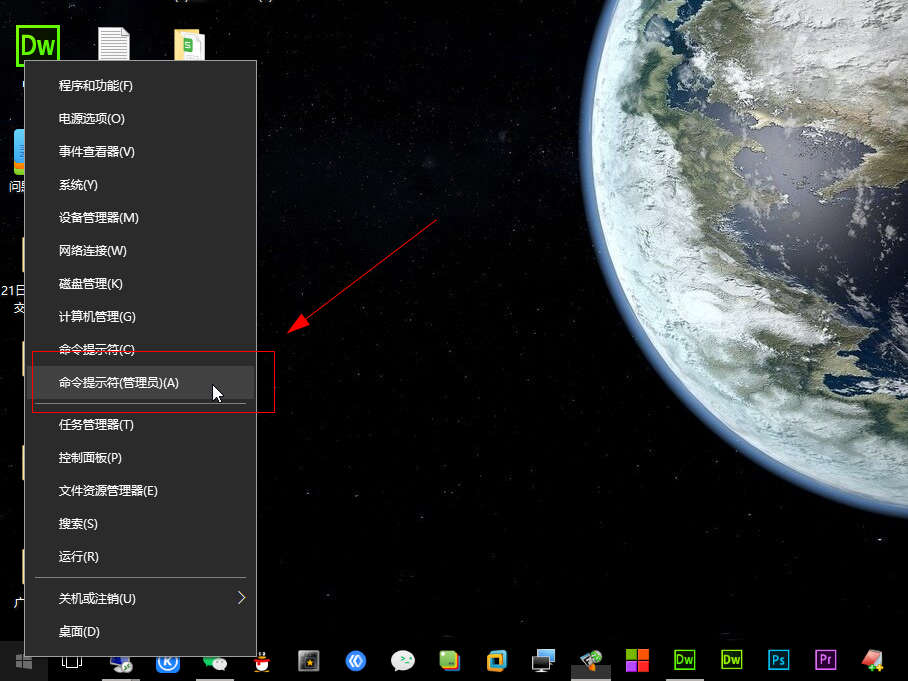Image resolution: width=908 pixels, height=681 pixels.
Task: Open VMware taskbar icon
Action: [496, 661]
